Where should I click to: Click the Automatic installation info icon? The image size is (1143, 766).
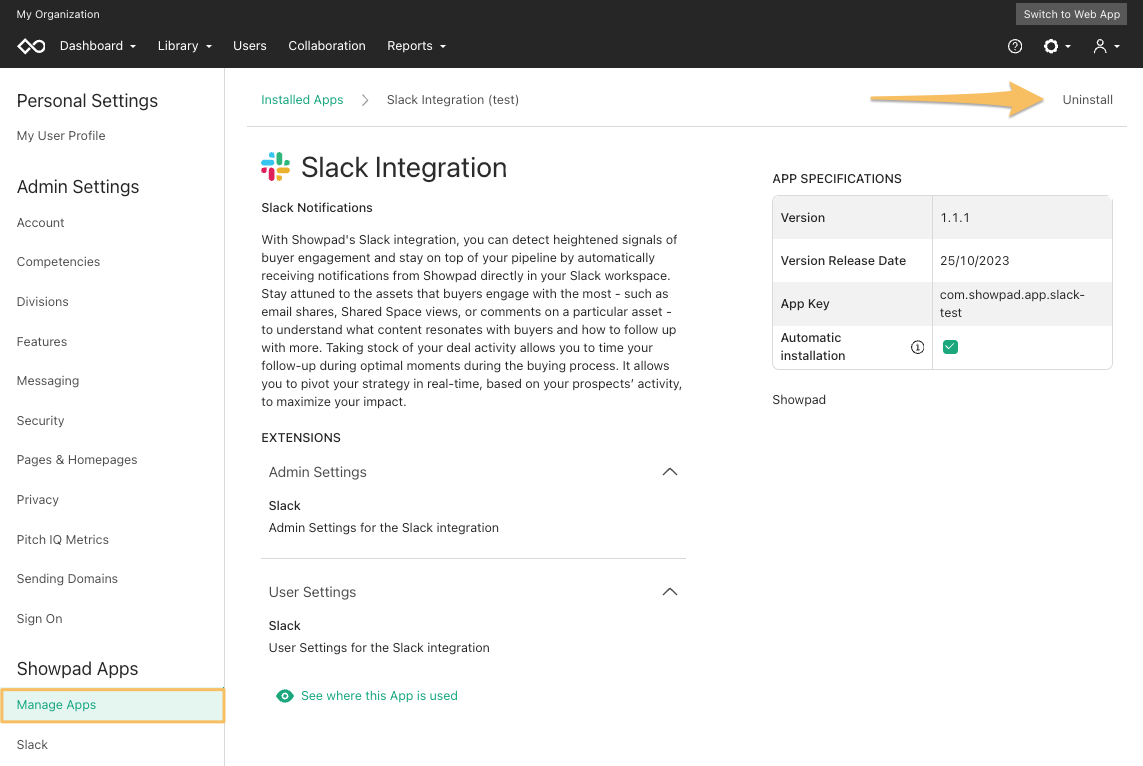(x=917, y=347)
